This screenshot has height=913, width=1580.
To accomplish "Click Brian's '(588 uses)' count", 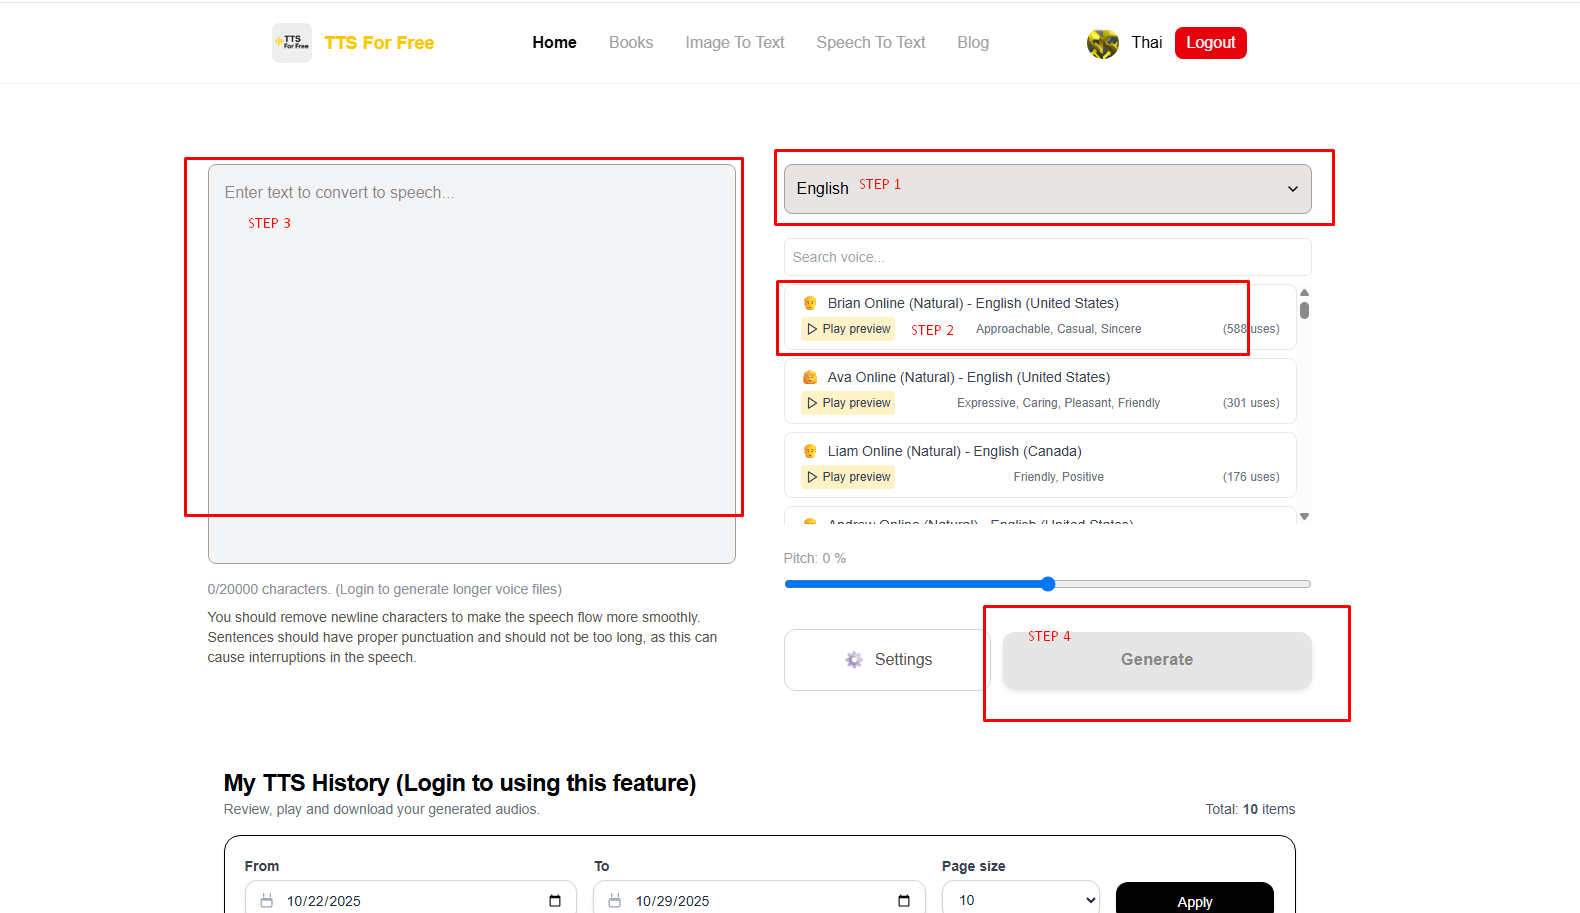I will [x=1251, y=329].
